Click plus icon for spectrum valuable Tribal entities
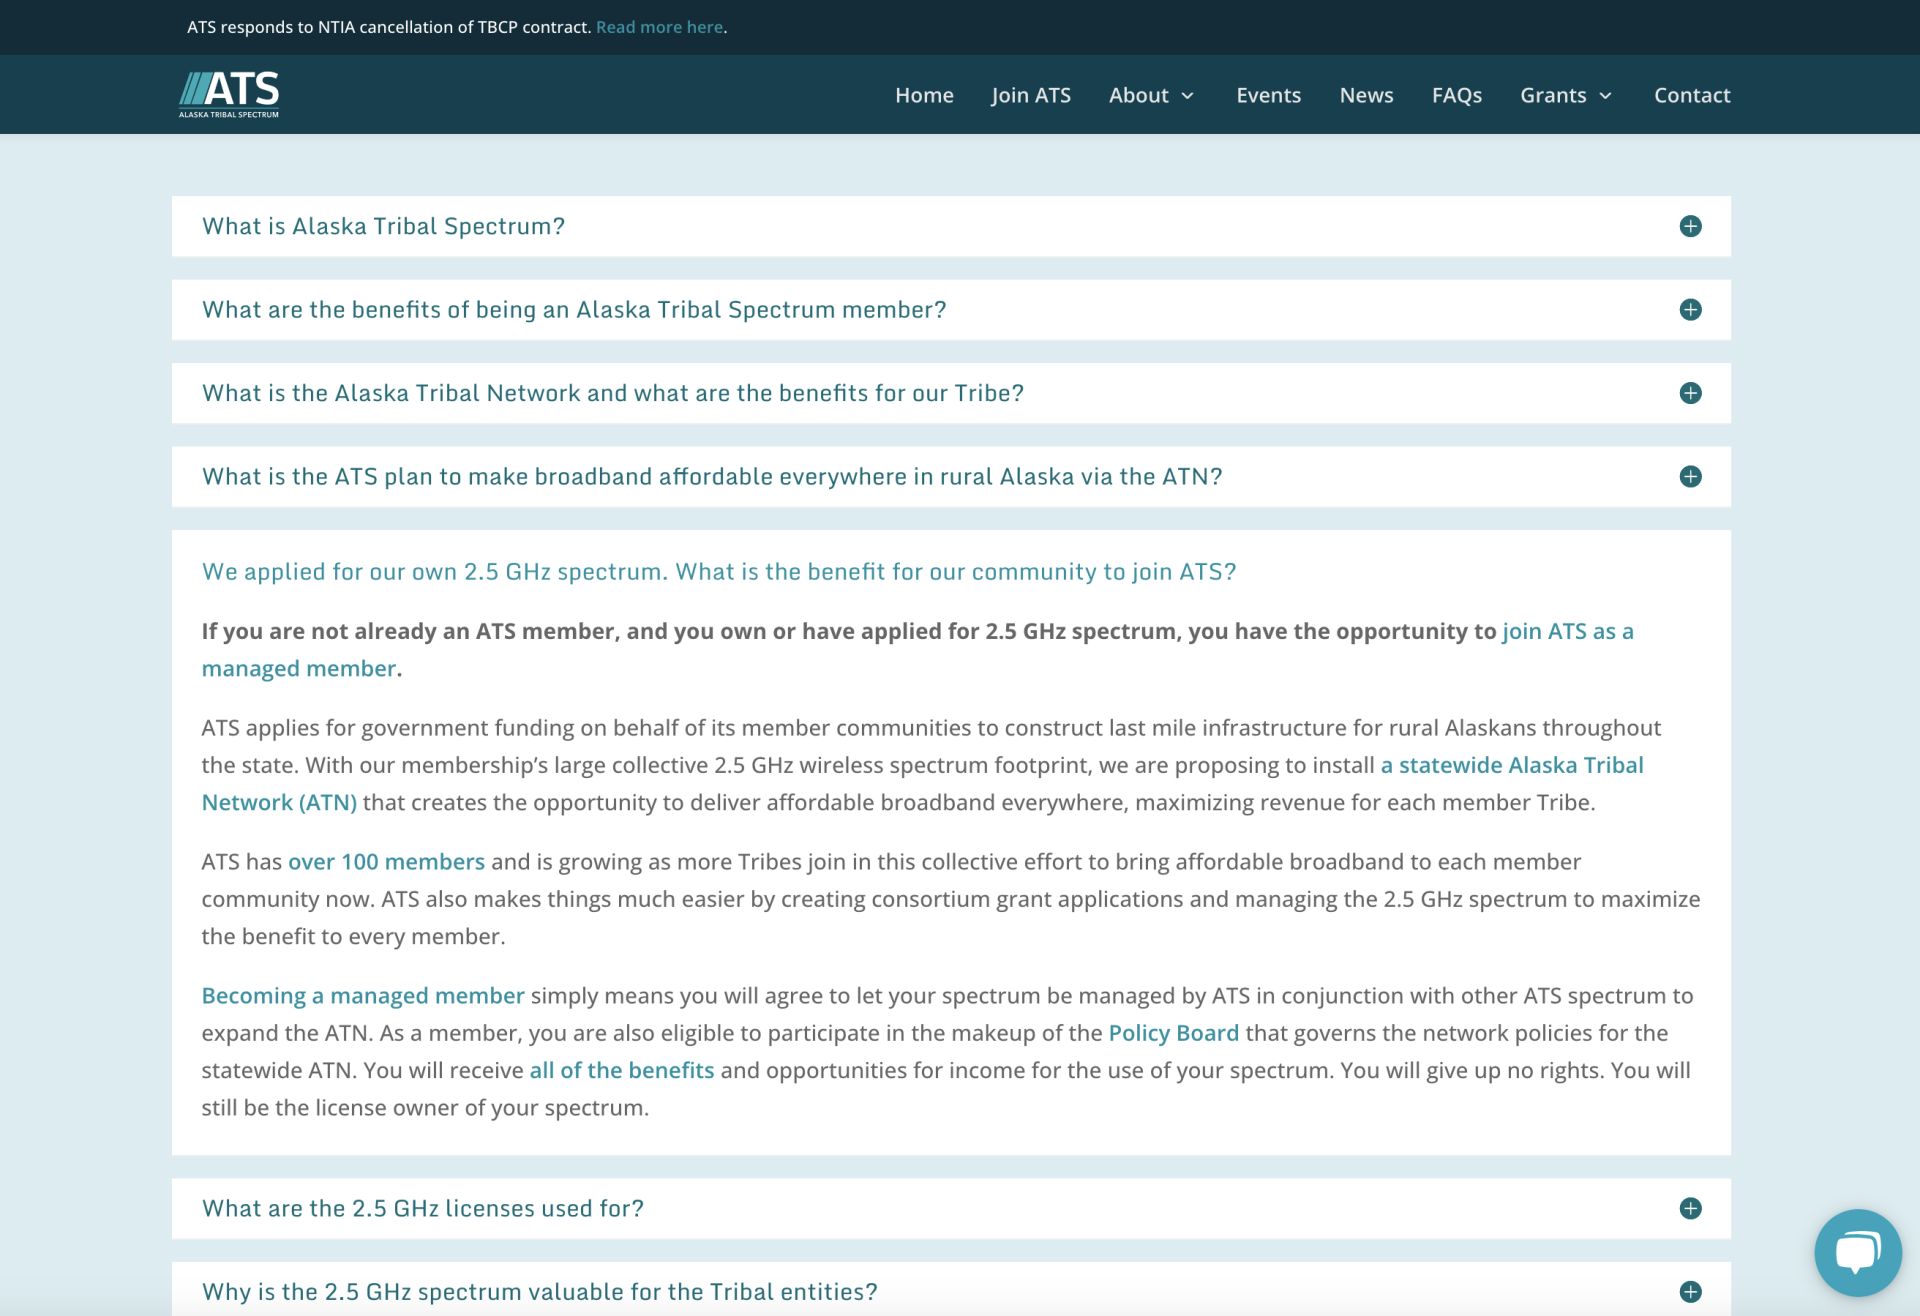This screenshot has height=1316, width=1920. (1690, 1292)
